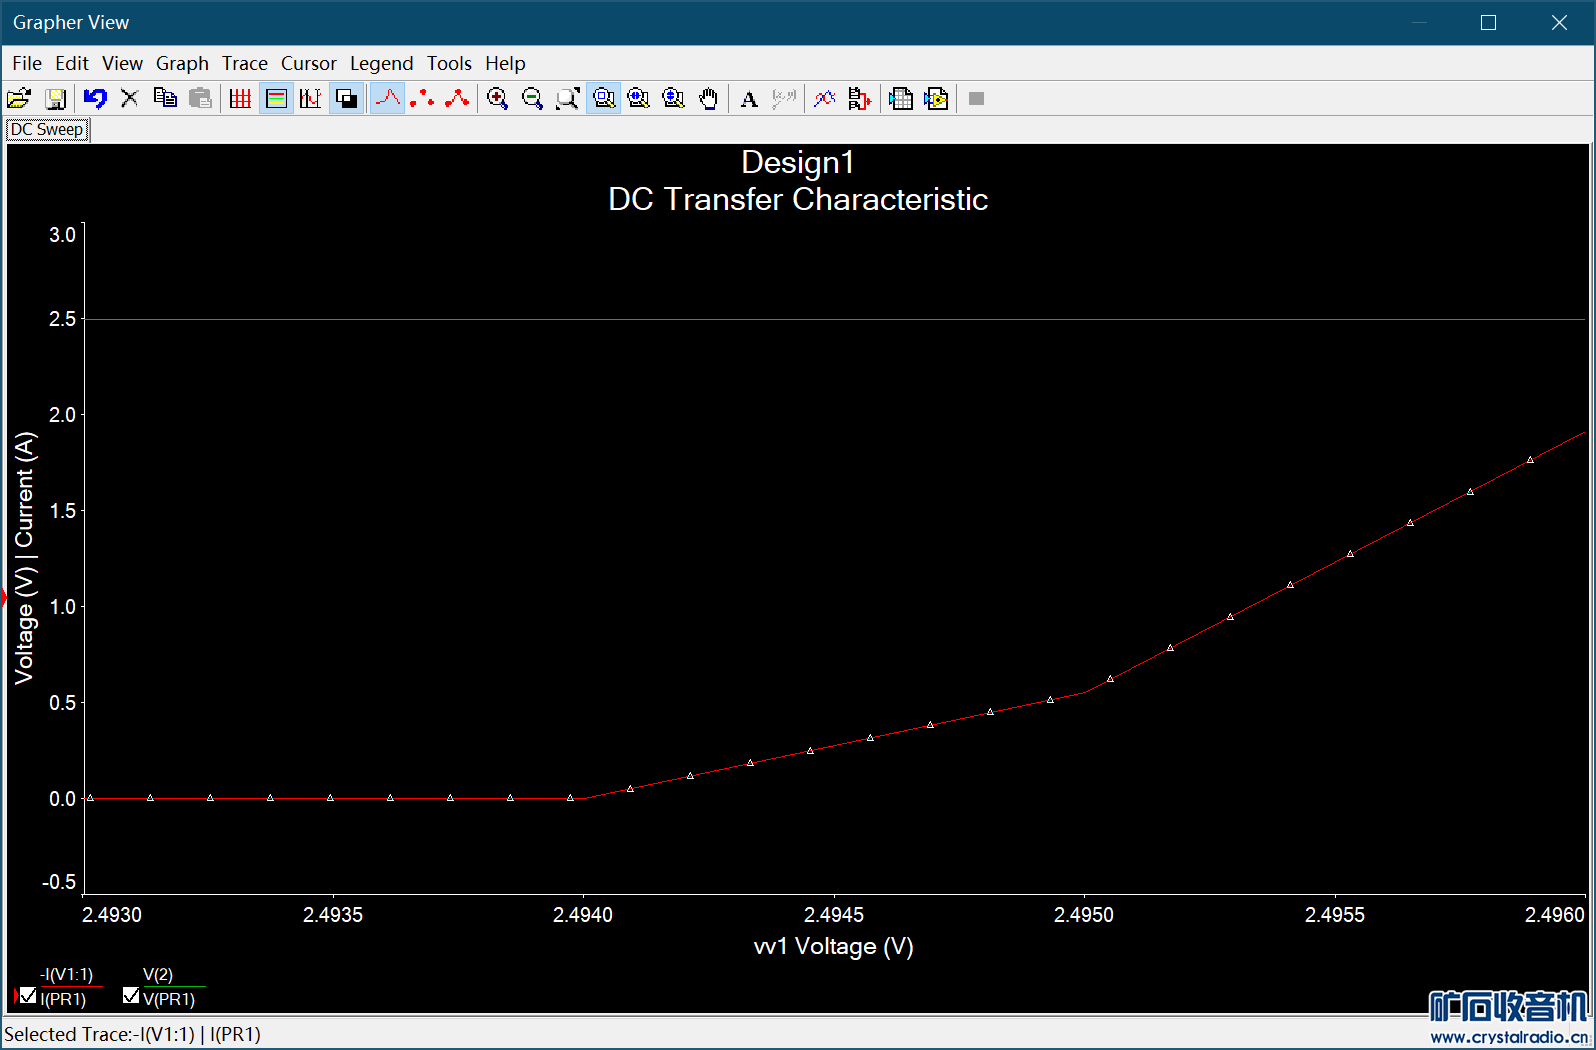Uncheck the -I(V1:1) I(PR1) trace checkbox

tap(28, 996)
